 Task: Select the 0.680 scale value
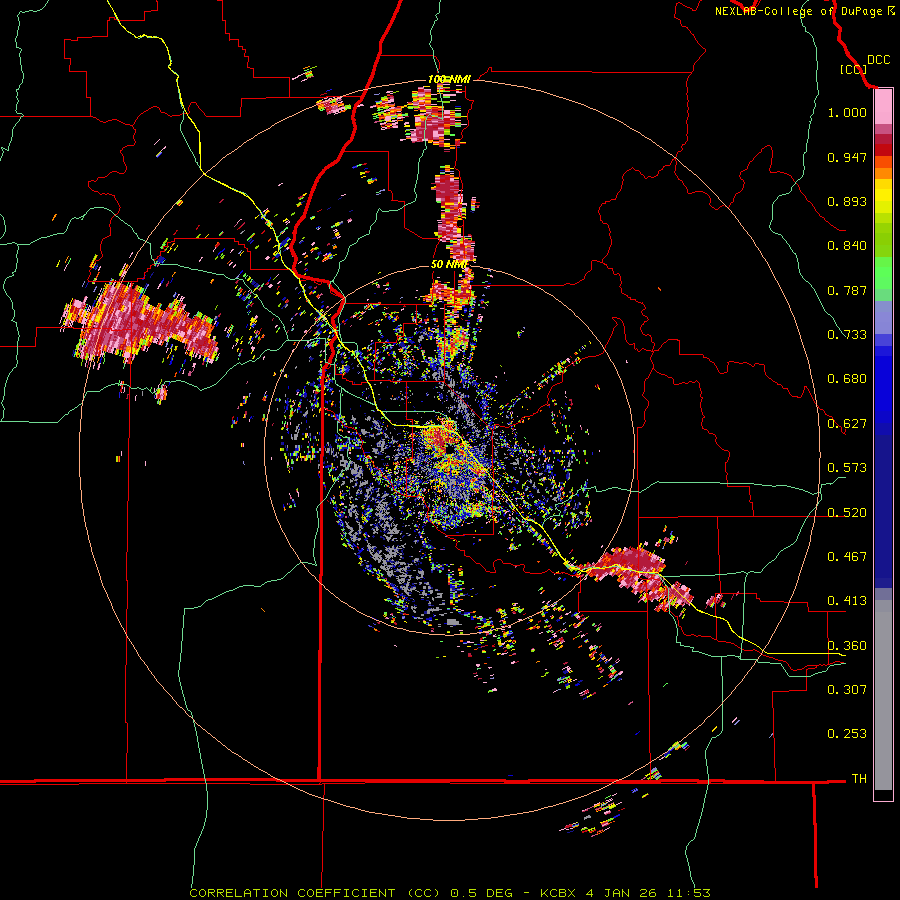[847, 379]
